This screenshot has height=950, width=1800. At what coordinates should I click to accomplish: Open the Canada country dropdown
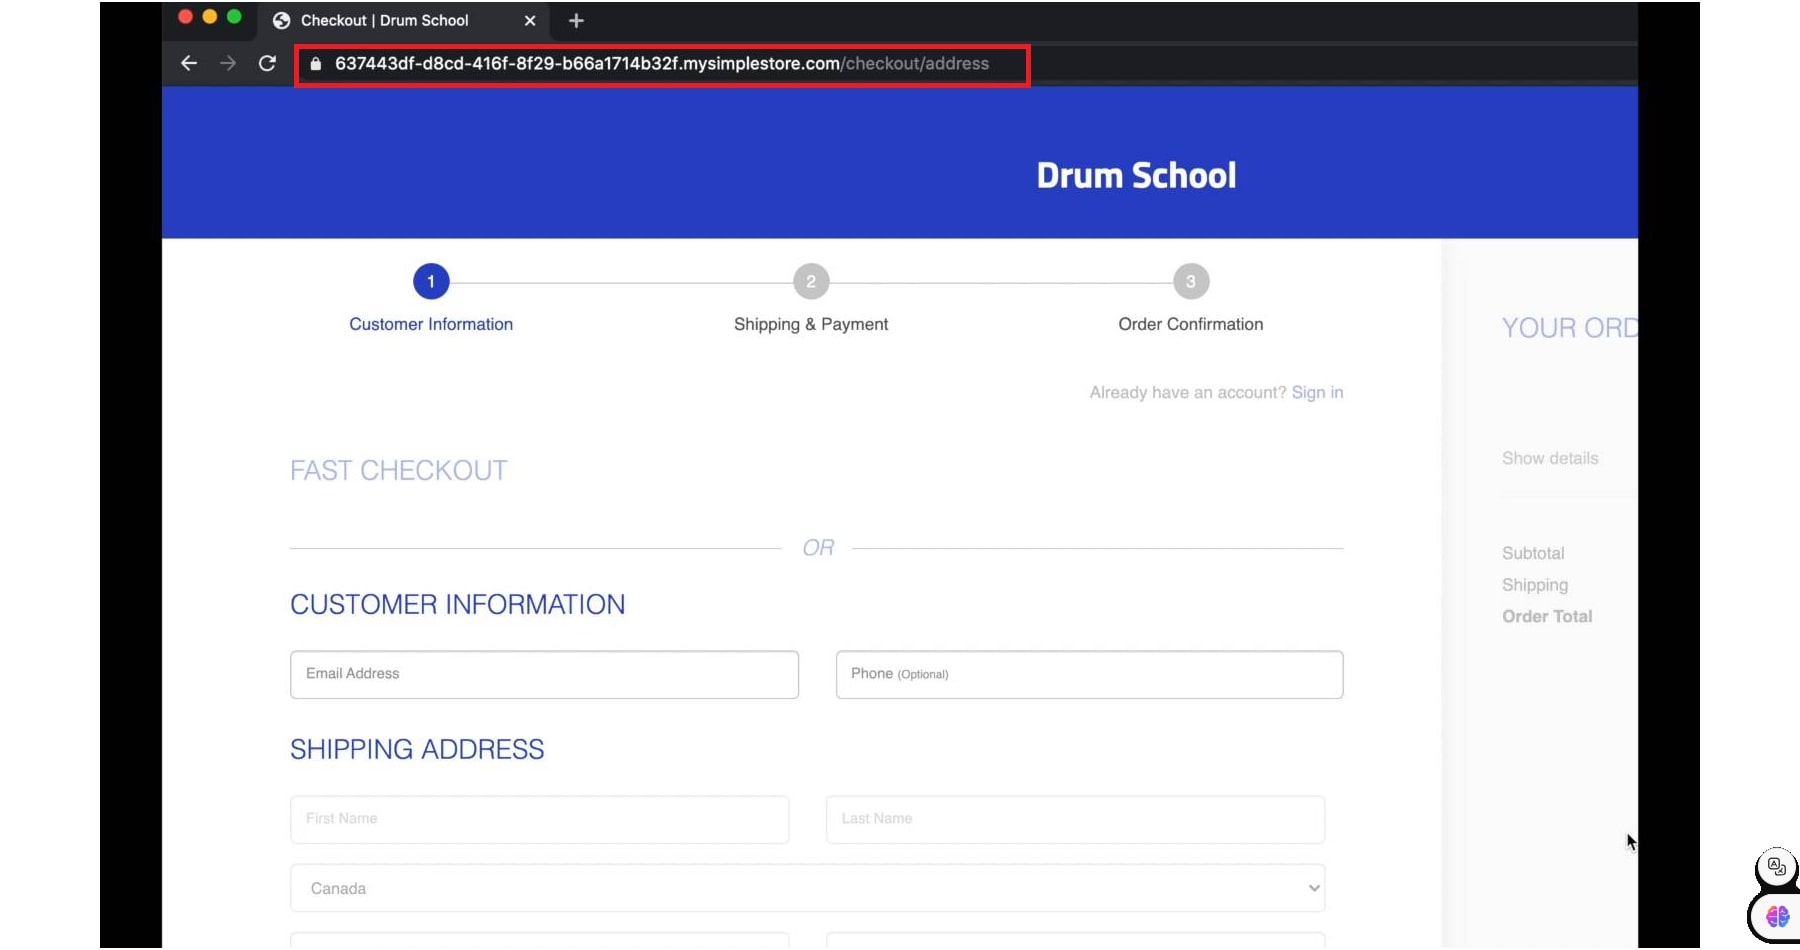tap(807, 888)
